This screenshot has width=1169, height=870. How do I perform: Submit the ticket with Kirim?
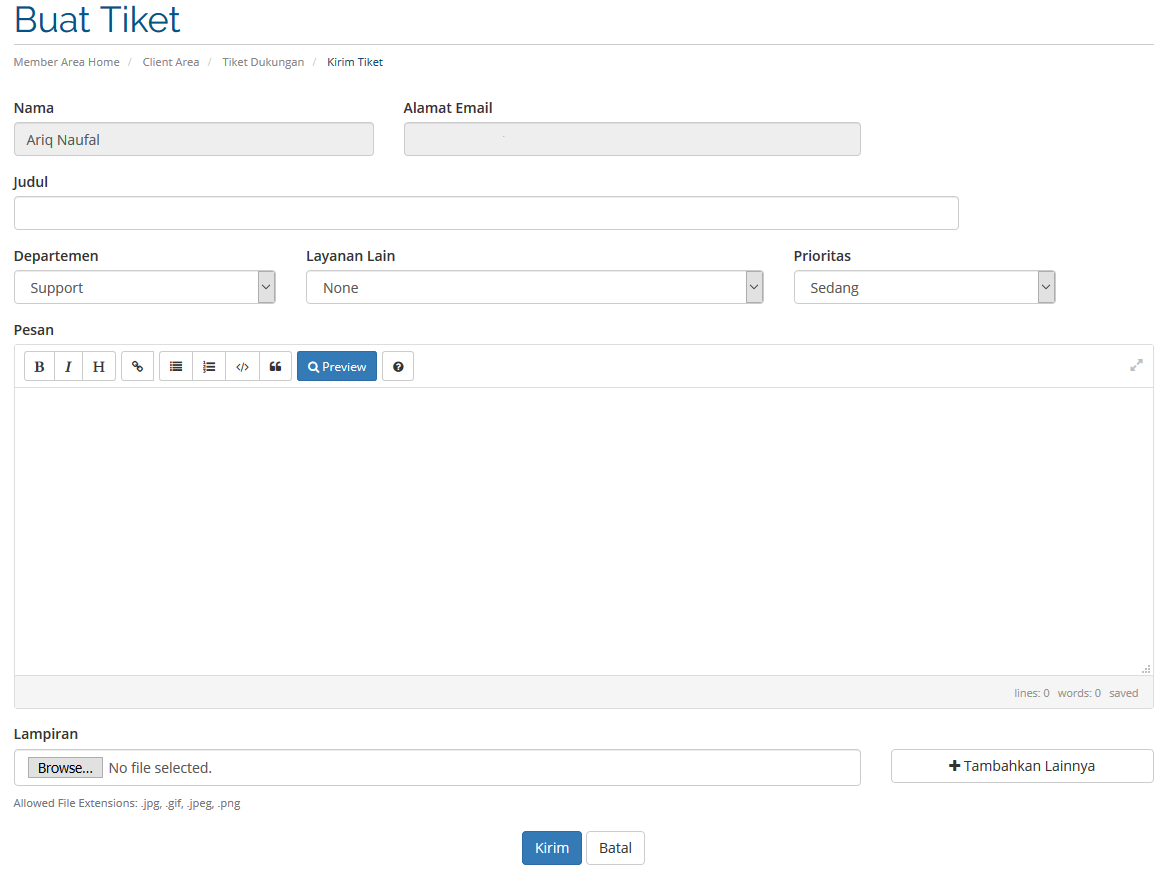coord(551,848)
